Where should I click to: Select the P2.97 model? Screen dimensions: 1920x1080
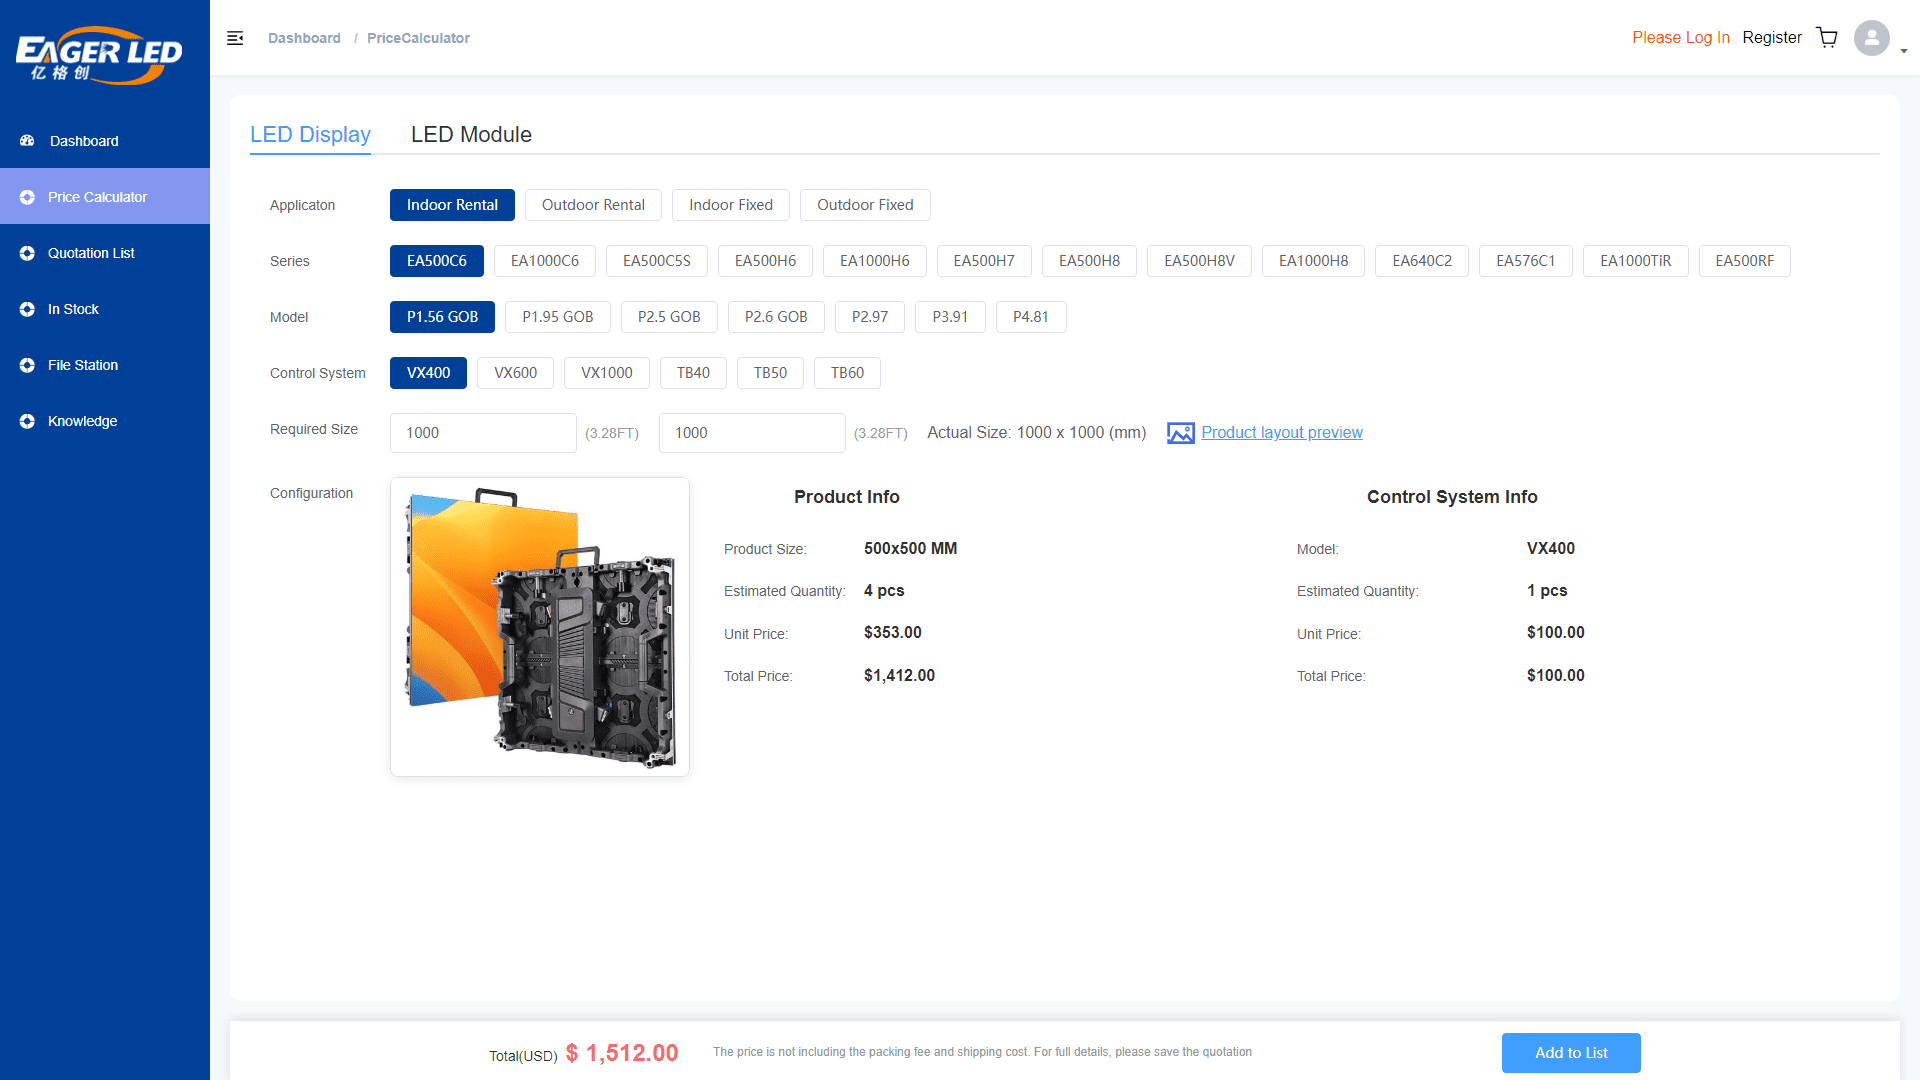click(x=870, y=317)
